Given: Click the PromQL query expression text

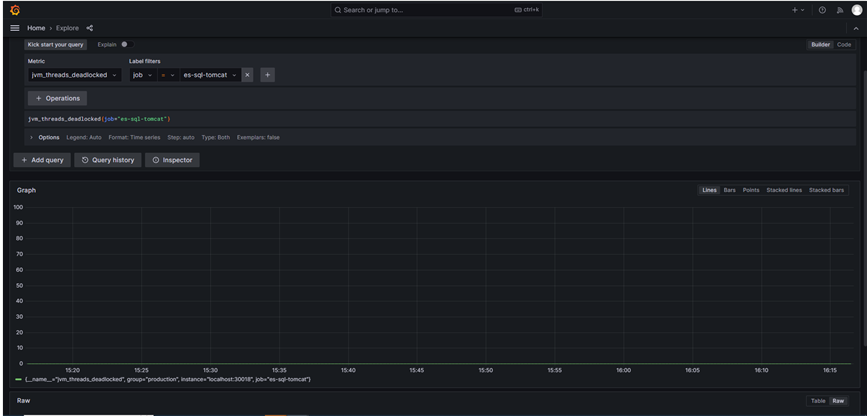Looking at the screenshot, I should [x=99, y=119].
